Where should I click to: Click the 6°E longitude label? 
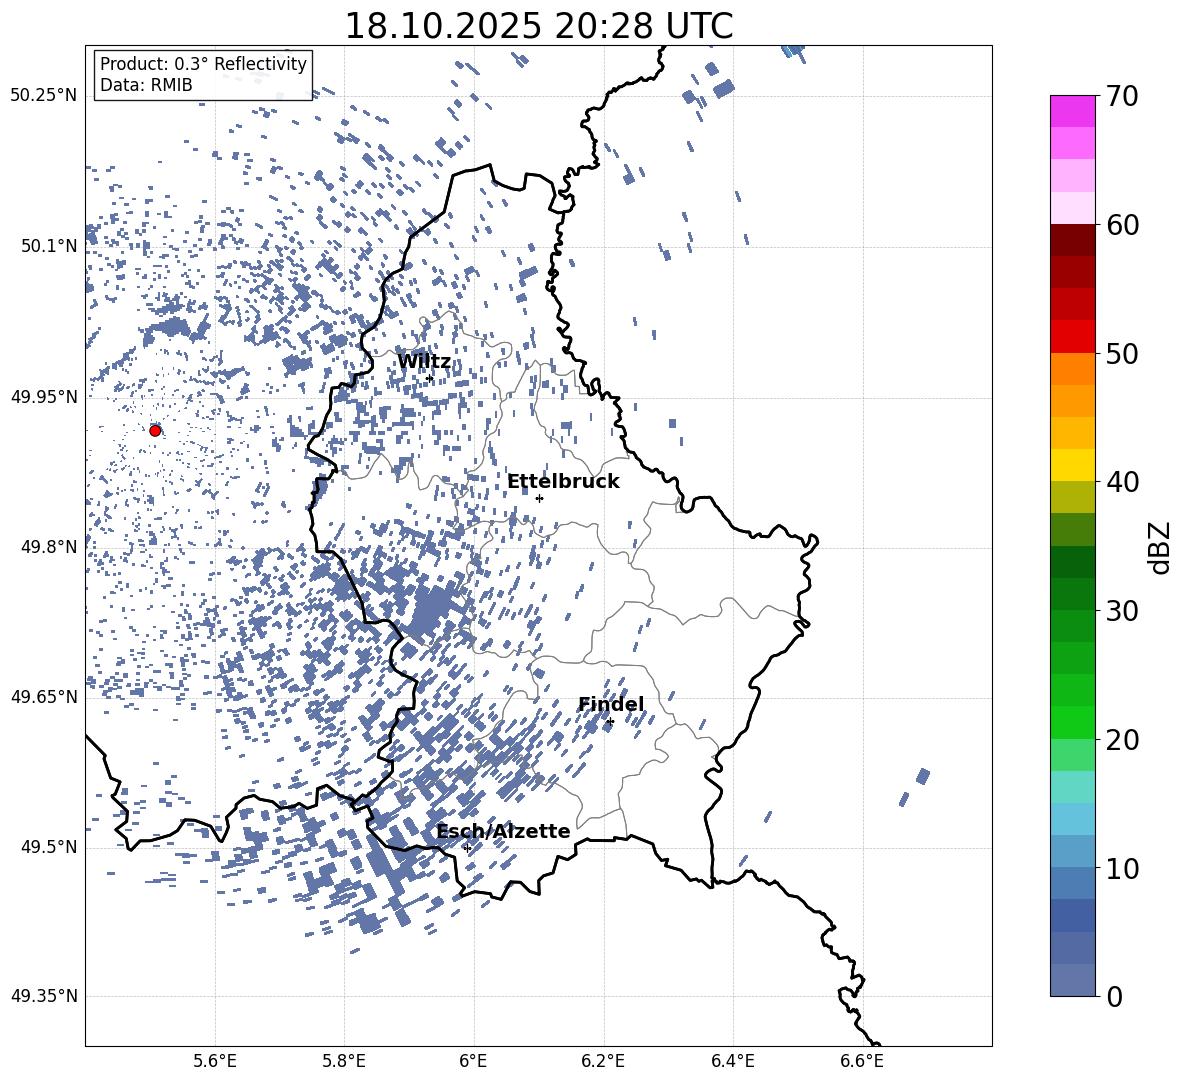click(473, 1061)
